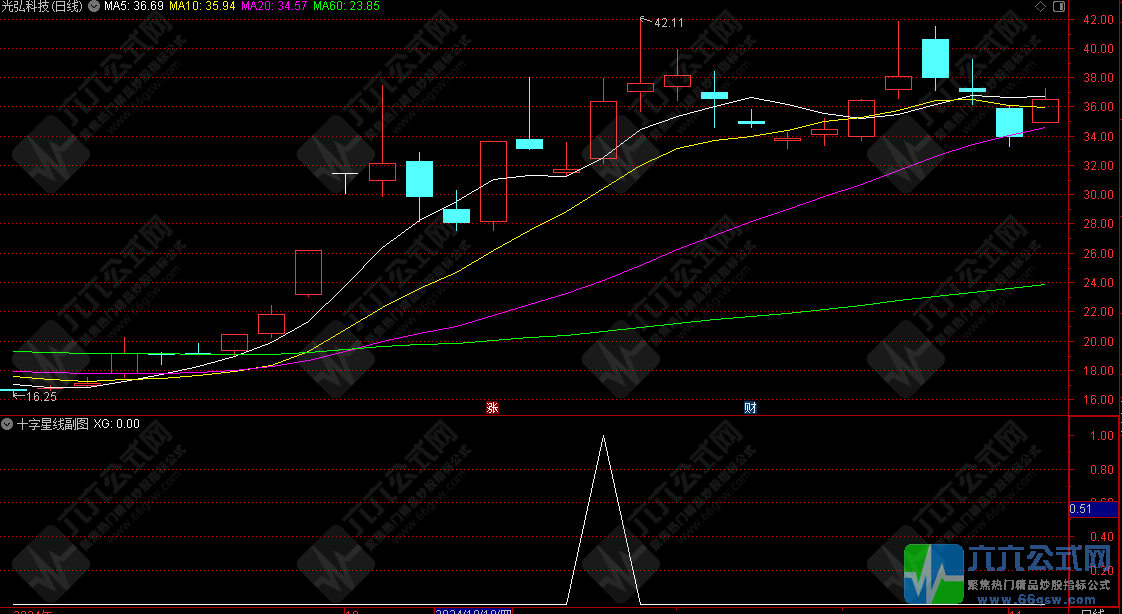Click the 16.00 price axis label
Image resolution: width=1122 pixels, height=614 pixels.
coord(1098,401)
